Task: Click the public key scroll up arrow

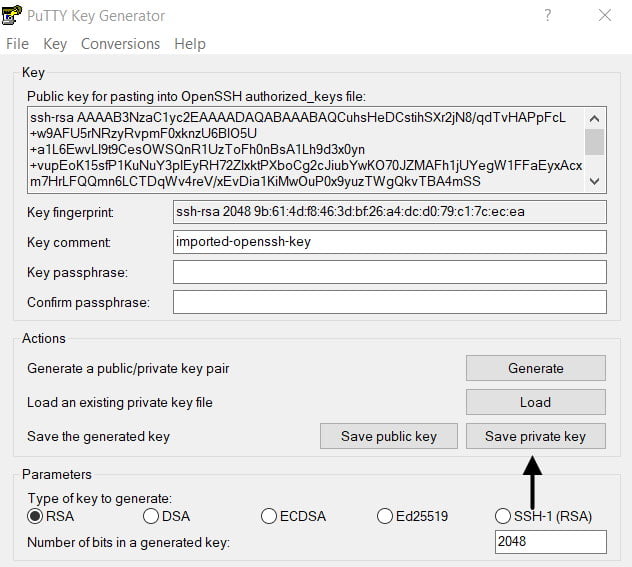Action: point(594,118)
